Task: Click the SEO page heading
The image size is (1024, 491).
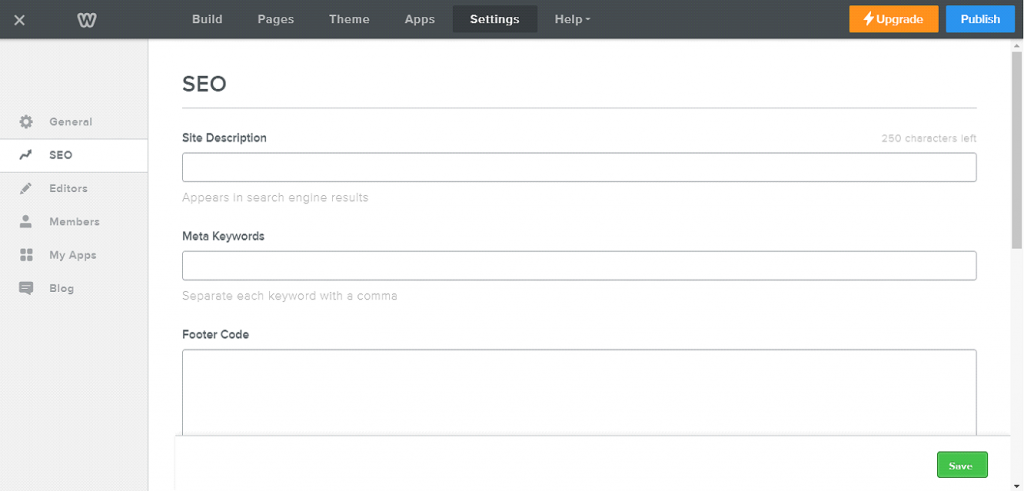Action: (204, 84)
